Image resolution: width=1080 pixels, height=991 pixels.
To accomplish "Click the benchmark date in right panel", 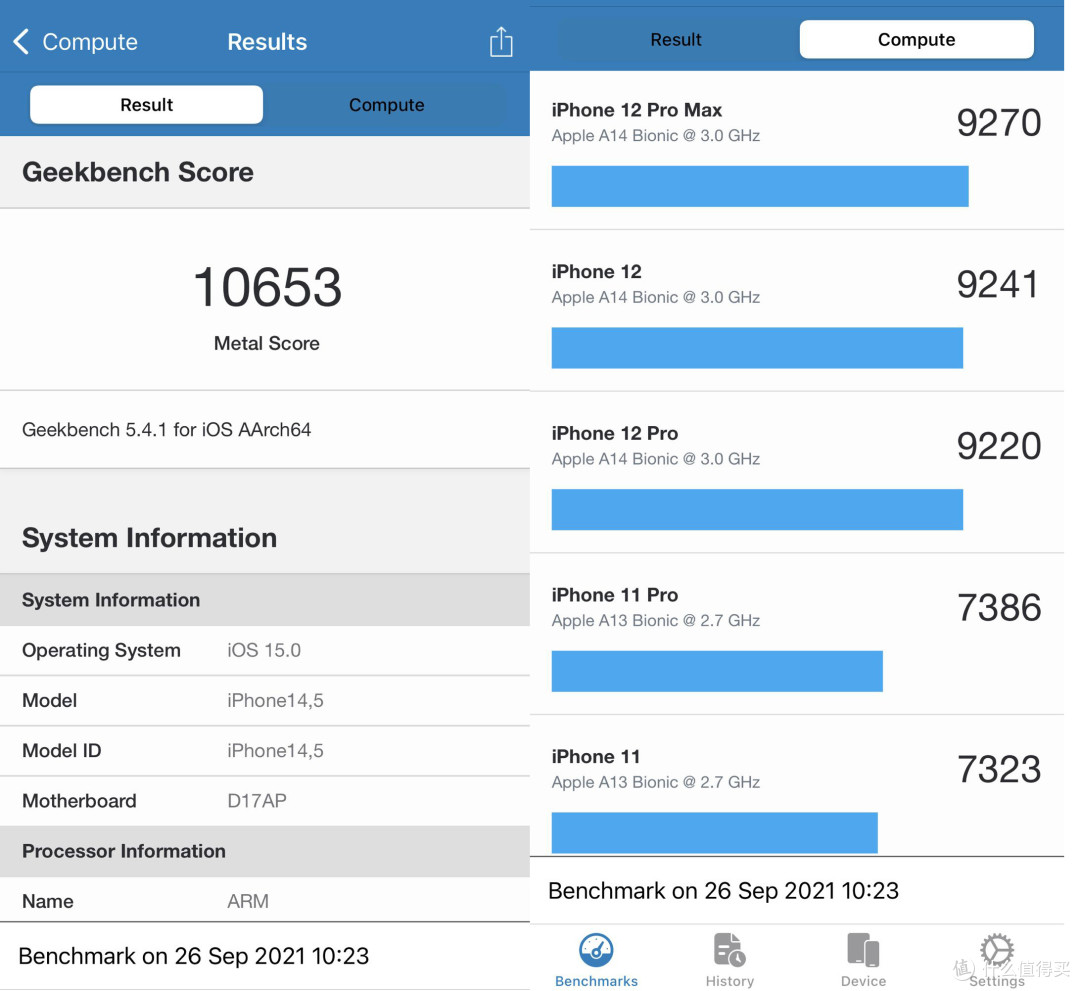I will tap(723, 890).
